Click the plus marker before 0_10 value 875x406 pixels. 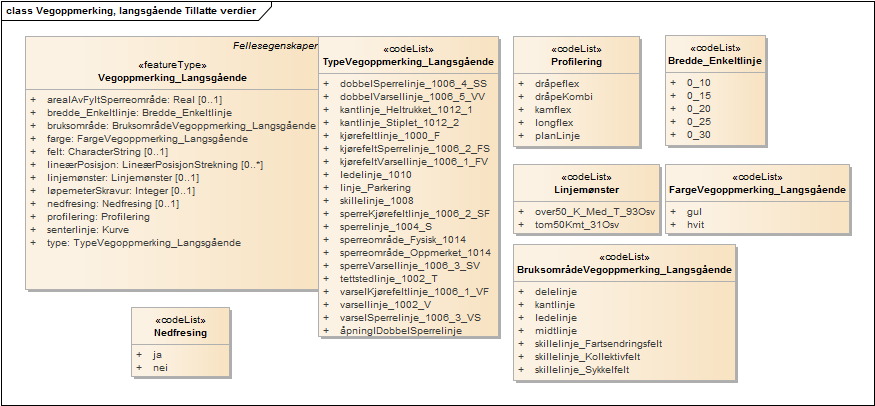pyautogui.click(x=675, y=83)
